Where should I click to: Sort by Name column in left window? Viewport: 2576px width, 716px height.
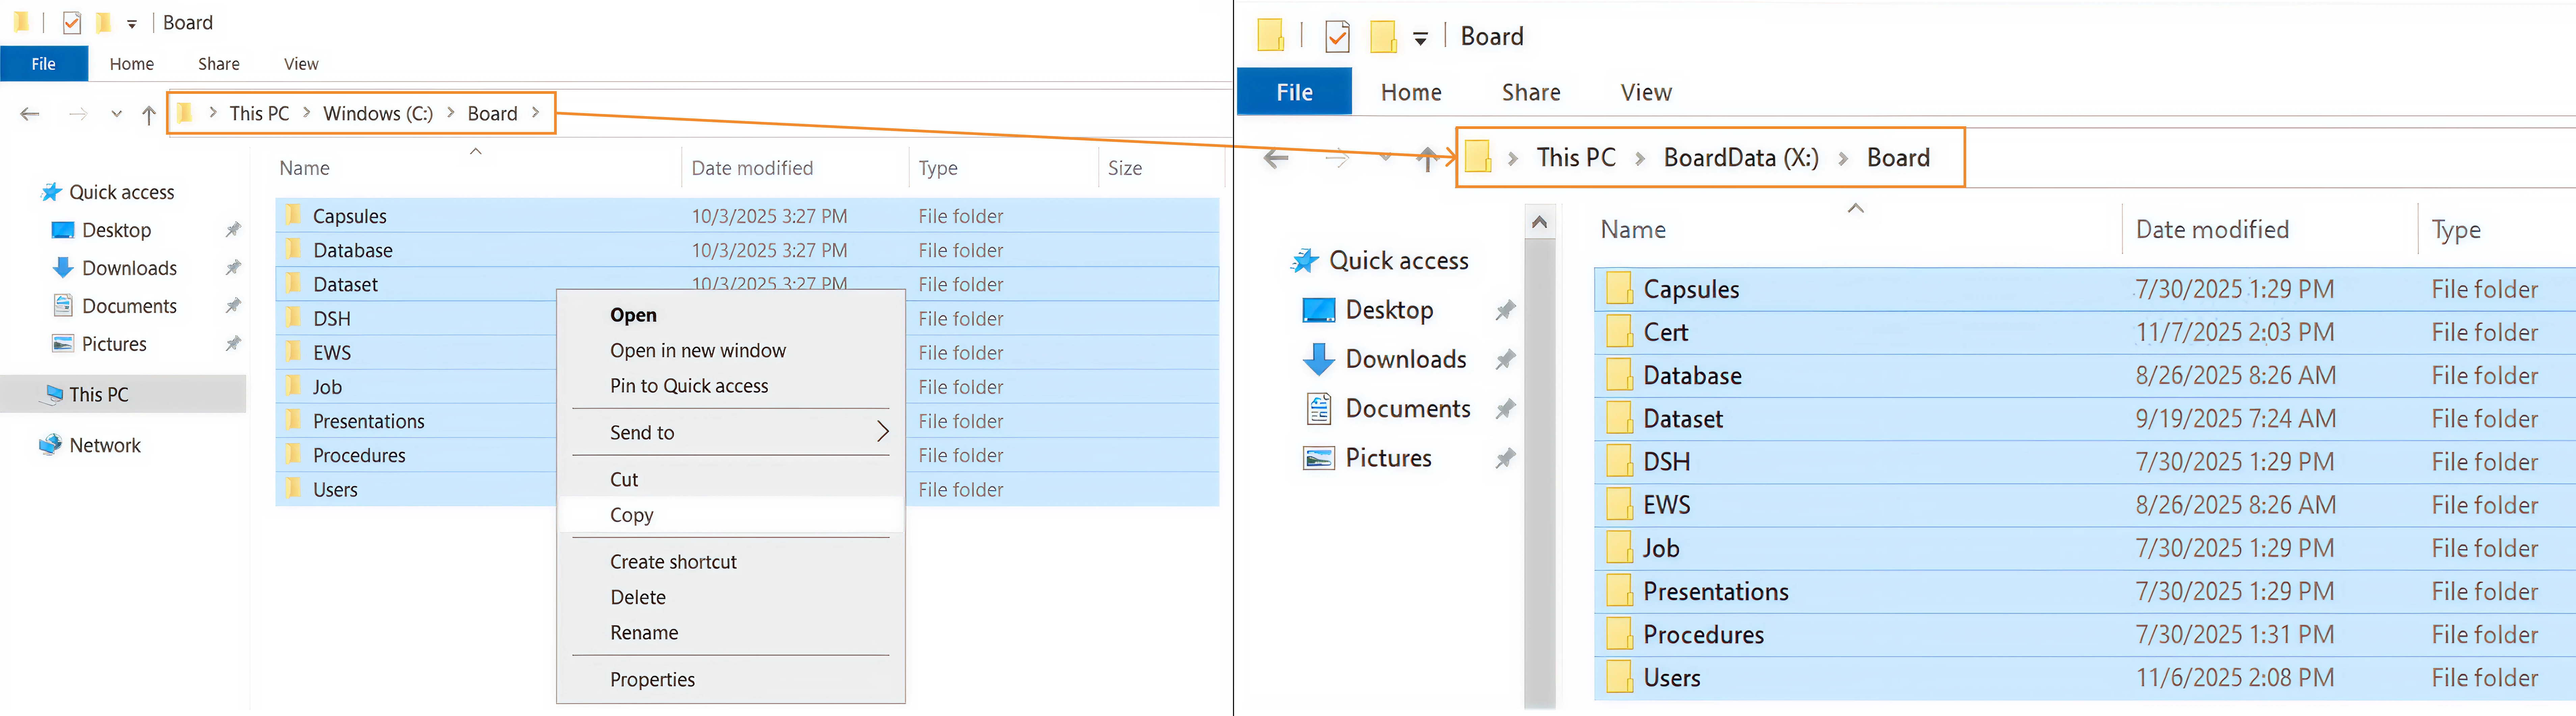(304, 168)
